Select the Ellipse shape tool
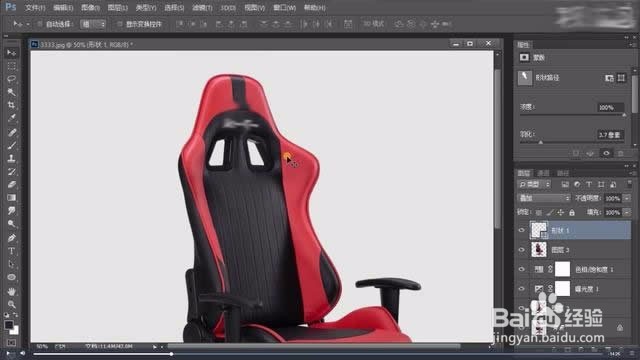The width and height of the screenshot is (640, 360). coord(11,277)
